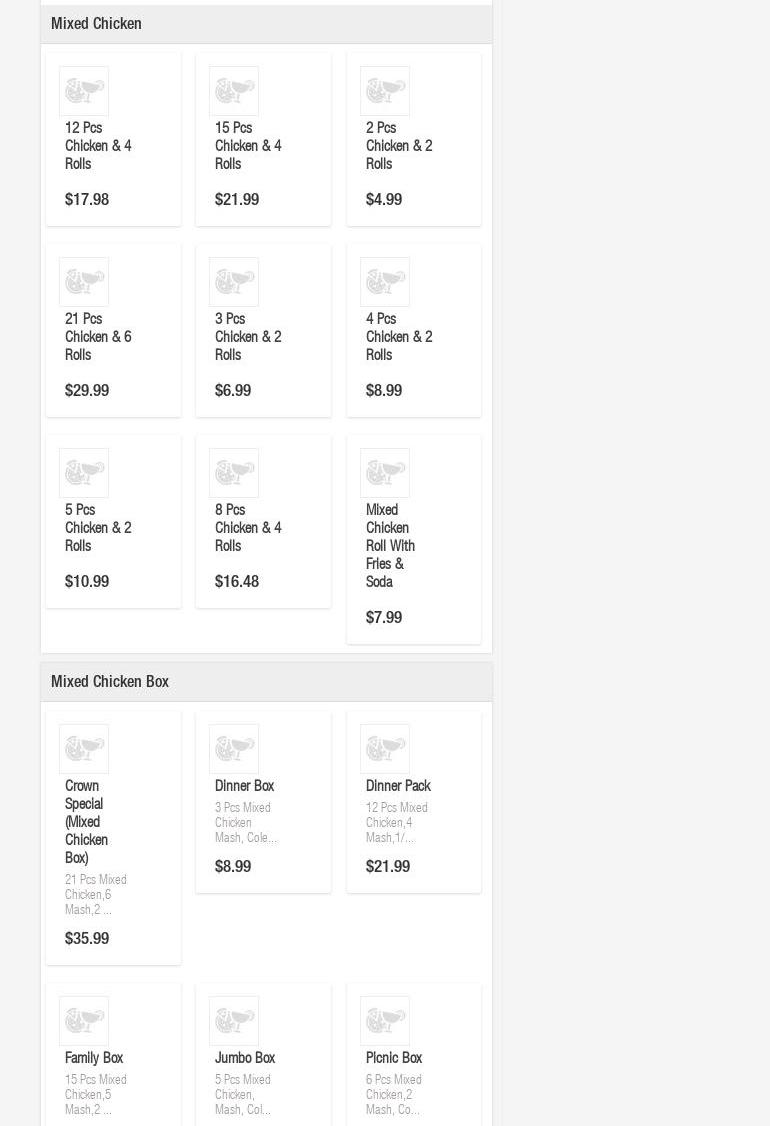Click the Picnic Box chicken icon
This screenshot has height=1126, width=770.
385,1022
